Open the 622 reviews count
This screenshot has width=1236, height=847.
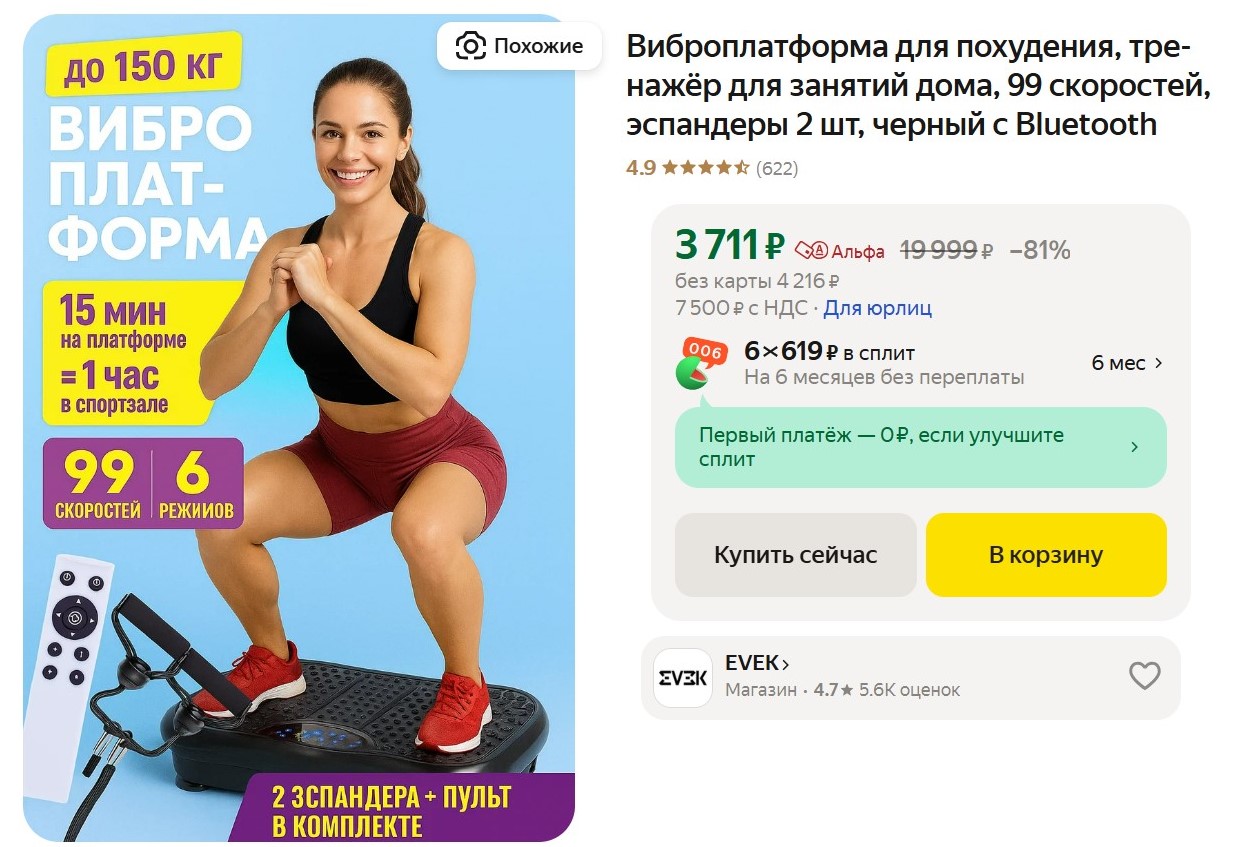(x=777, y=168)
